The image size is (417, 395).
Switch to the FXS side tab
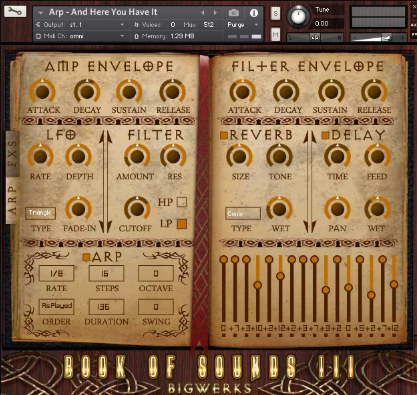(12, 154)
